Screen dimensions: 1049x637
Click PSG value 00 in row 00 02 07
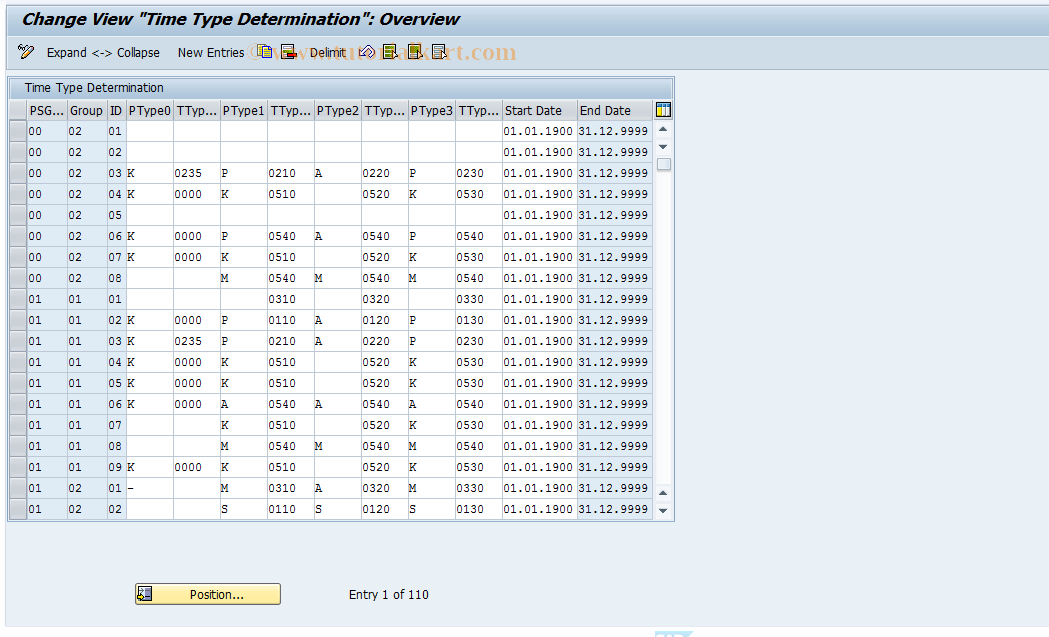tap(47, 257)
